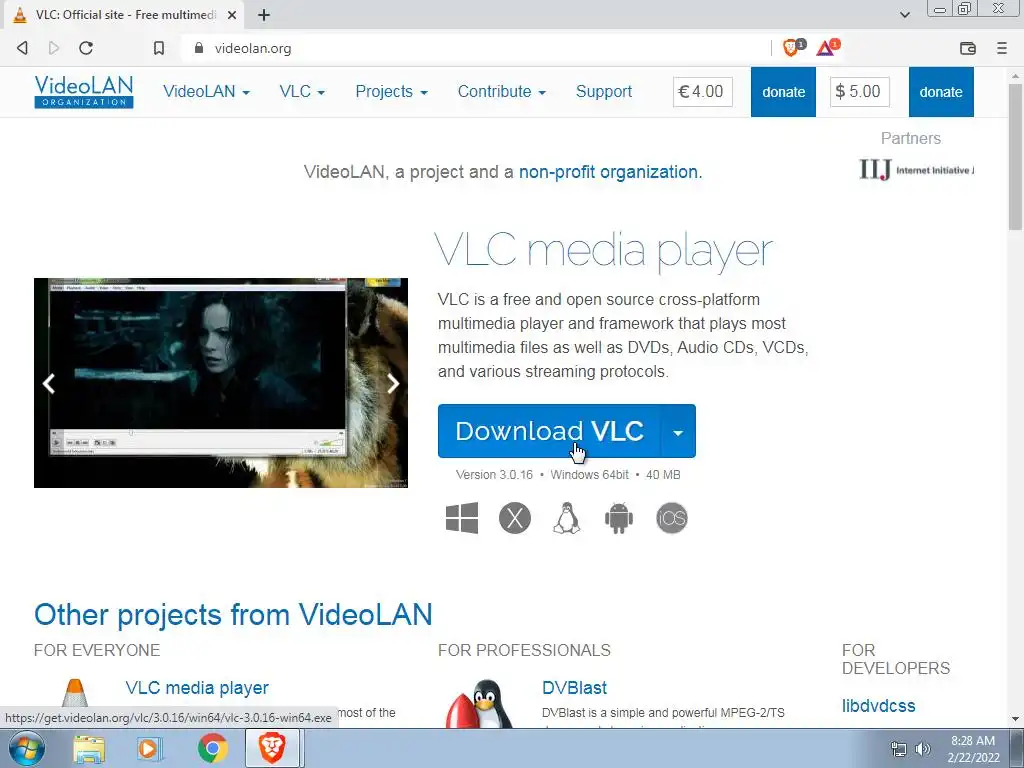Screen dimensions: 1024x768
Task: Click the scrollbar down arrow
Action: (1015, 718)
